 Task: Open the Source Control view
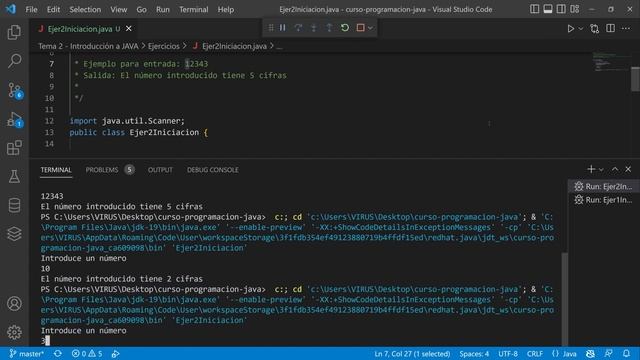click(x=15, y=90)
